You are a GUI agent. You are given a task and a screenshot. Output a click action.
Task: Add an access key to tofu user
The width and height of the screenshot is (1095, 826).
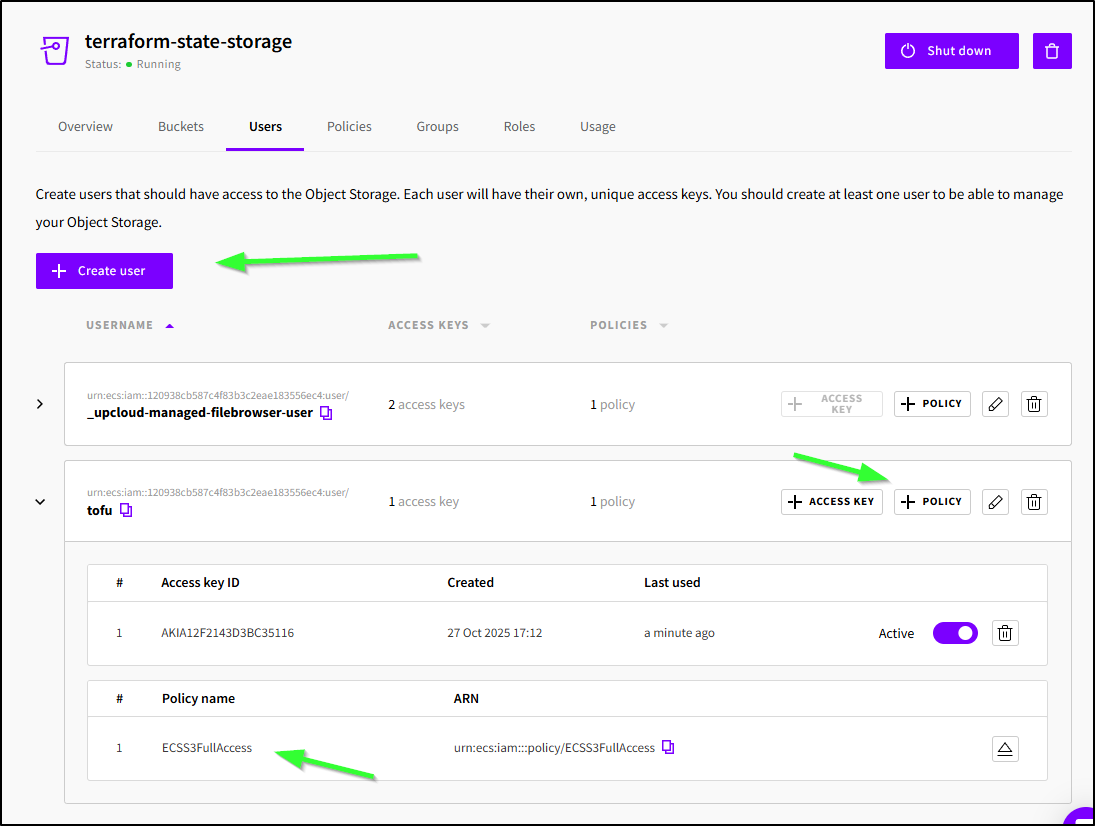pos(831,502)
